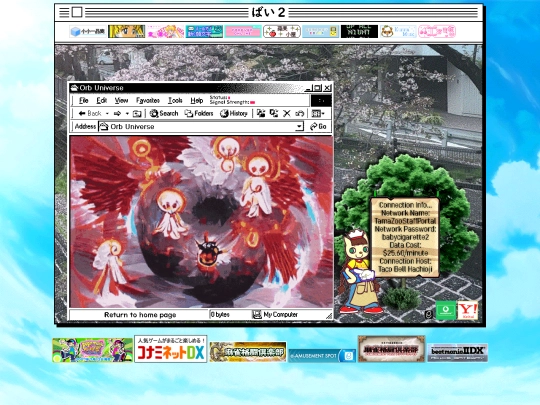540x405 pixels.
Task: Click the Delete X toolbar icon
Action: point(287,113)
